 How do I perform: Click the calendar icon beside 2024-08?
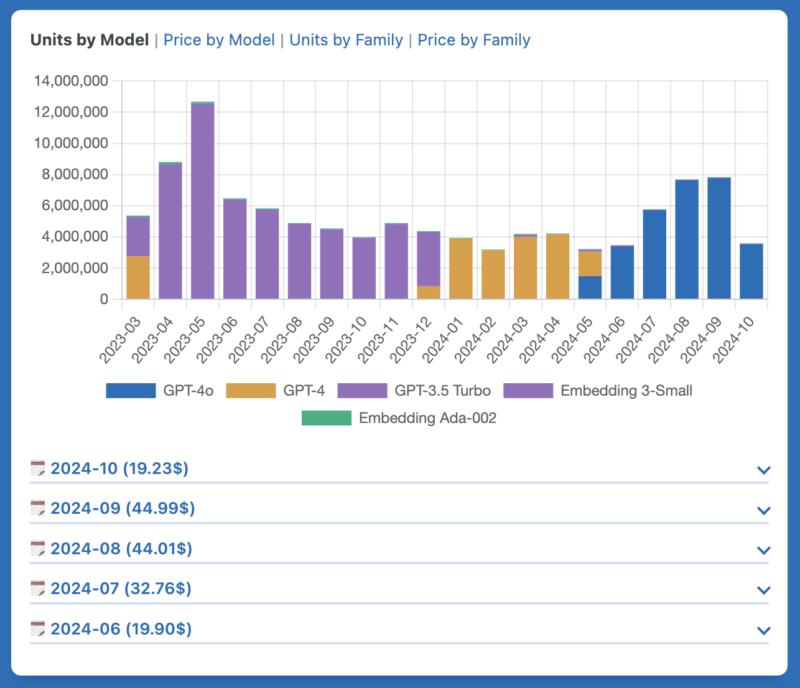click(38, 548)
